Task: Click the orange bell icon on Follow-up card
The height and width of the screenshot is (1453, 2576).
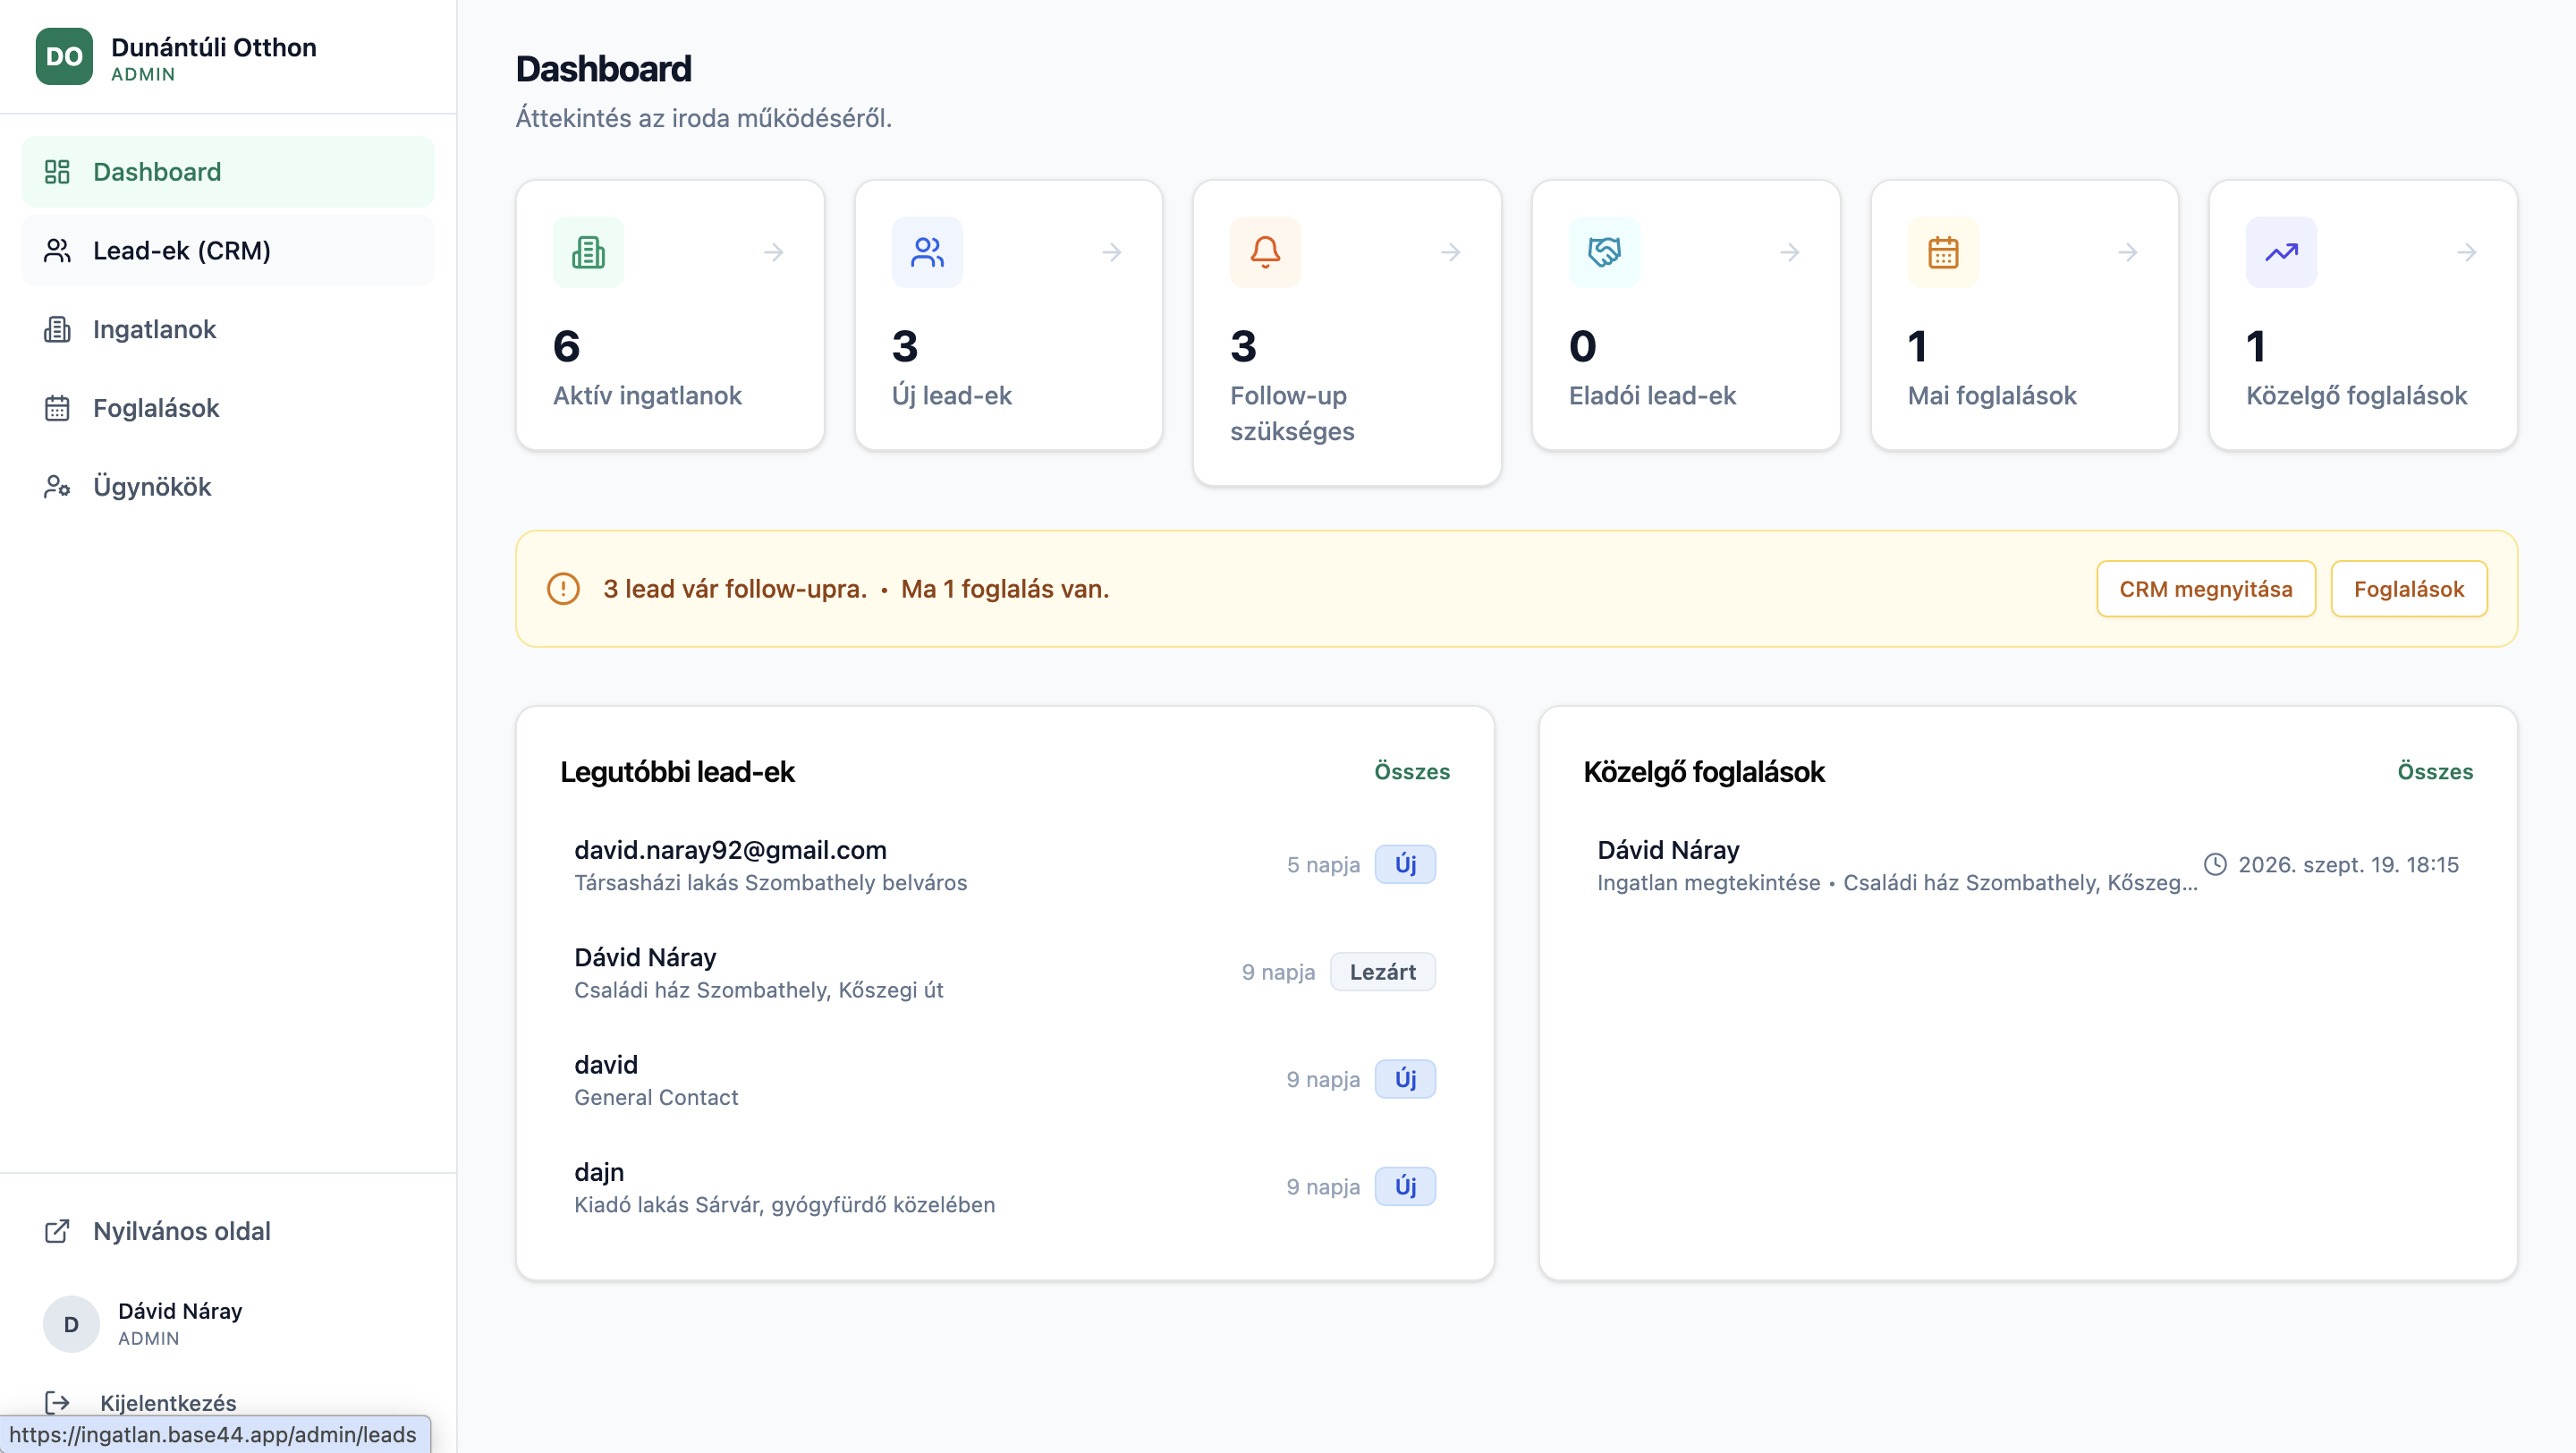Action: [x=1265, y=252]
